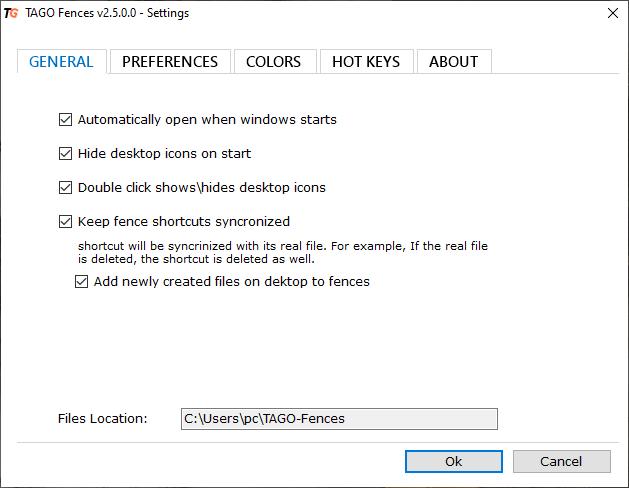Click the Files Location path field
Image resolution: width=629 pixels, height=488 pixels.
[x=339, y=419]
